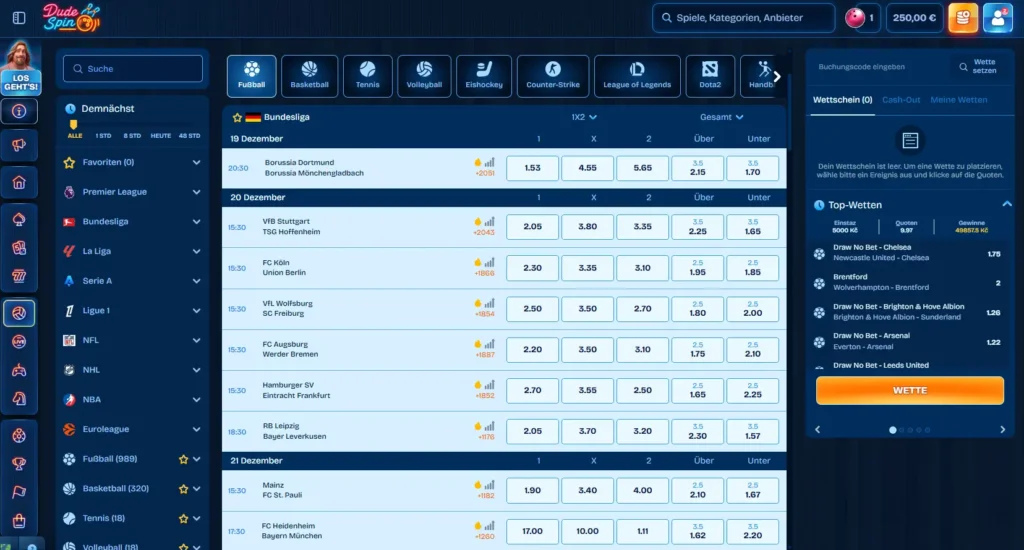Select the HEUTE time filter
The image size is (1024, 550).
161,136
